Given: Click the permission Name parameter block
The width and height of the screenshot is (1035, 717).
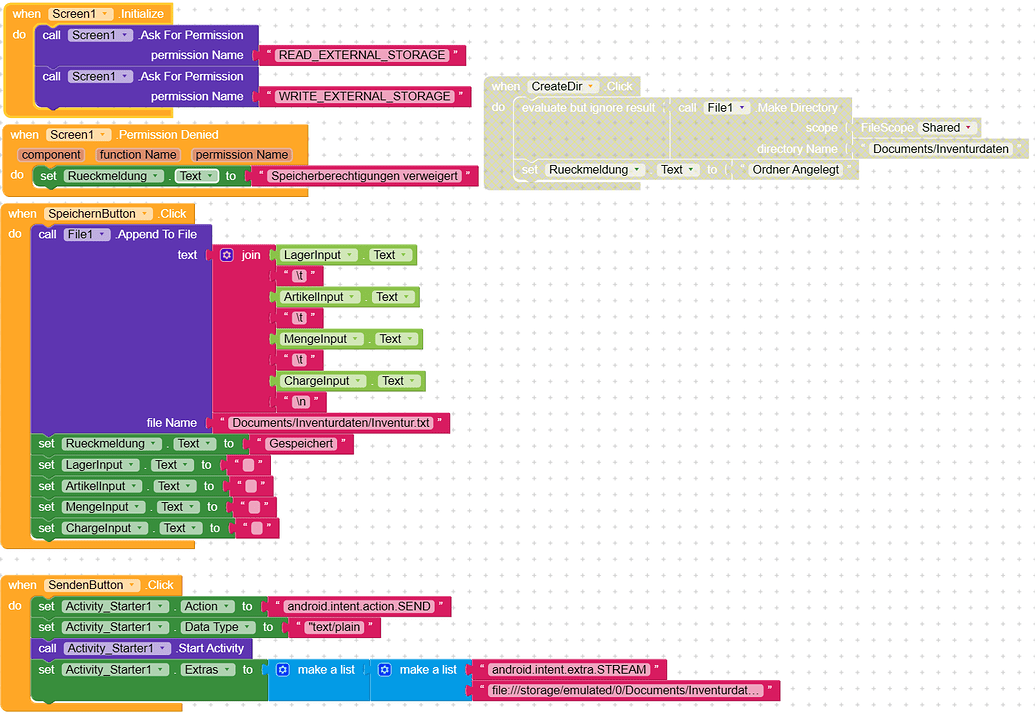Looking at the screenshot, I should (242, 154).
